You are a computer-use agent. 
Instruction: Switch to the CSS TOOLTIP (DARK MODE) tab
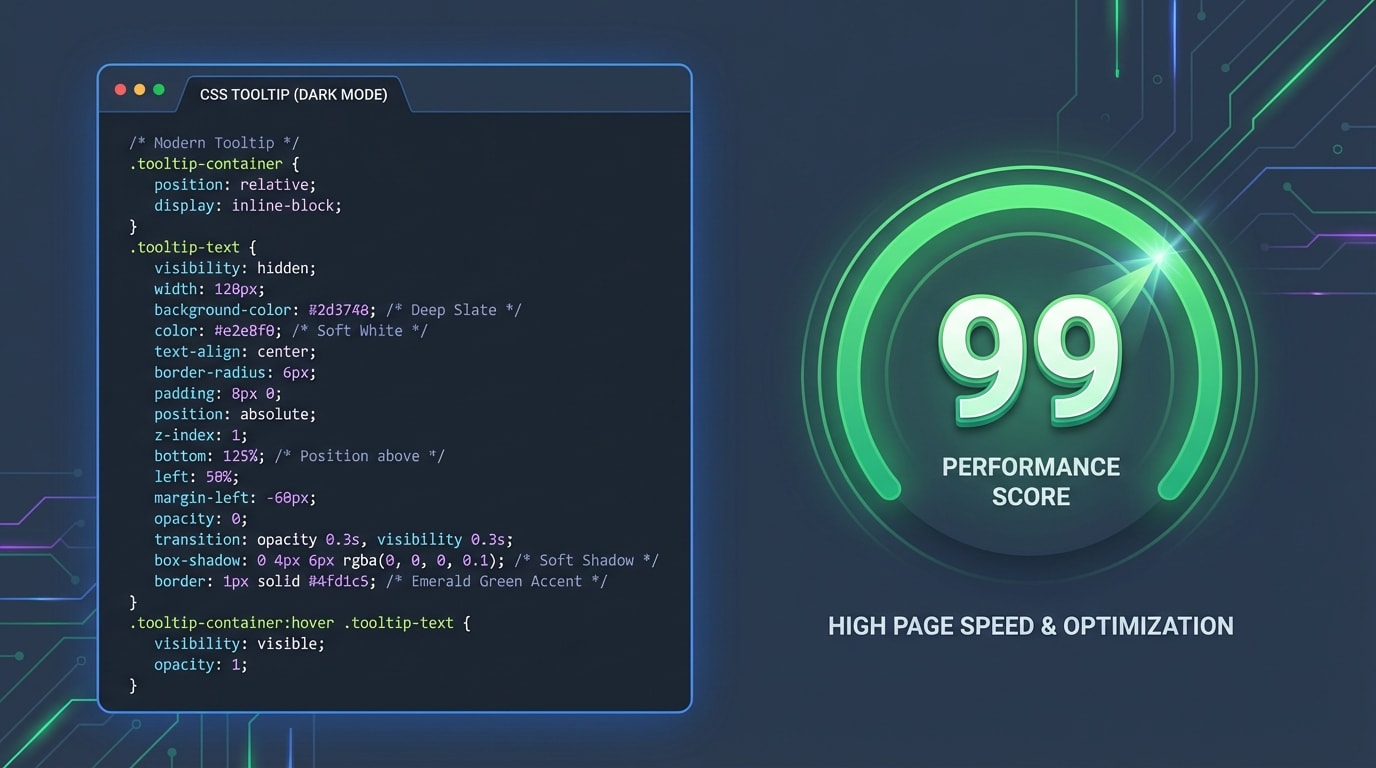293,94
